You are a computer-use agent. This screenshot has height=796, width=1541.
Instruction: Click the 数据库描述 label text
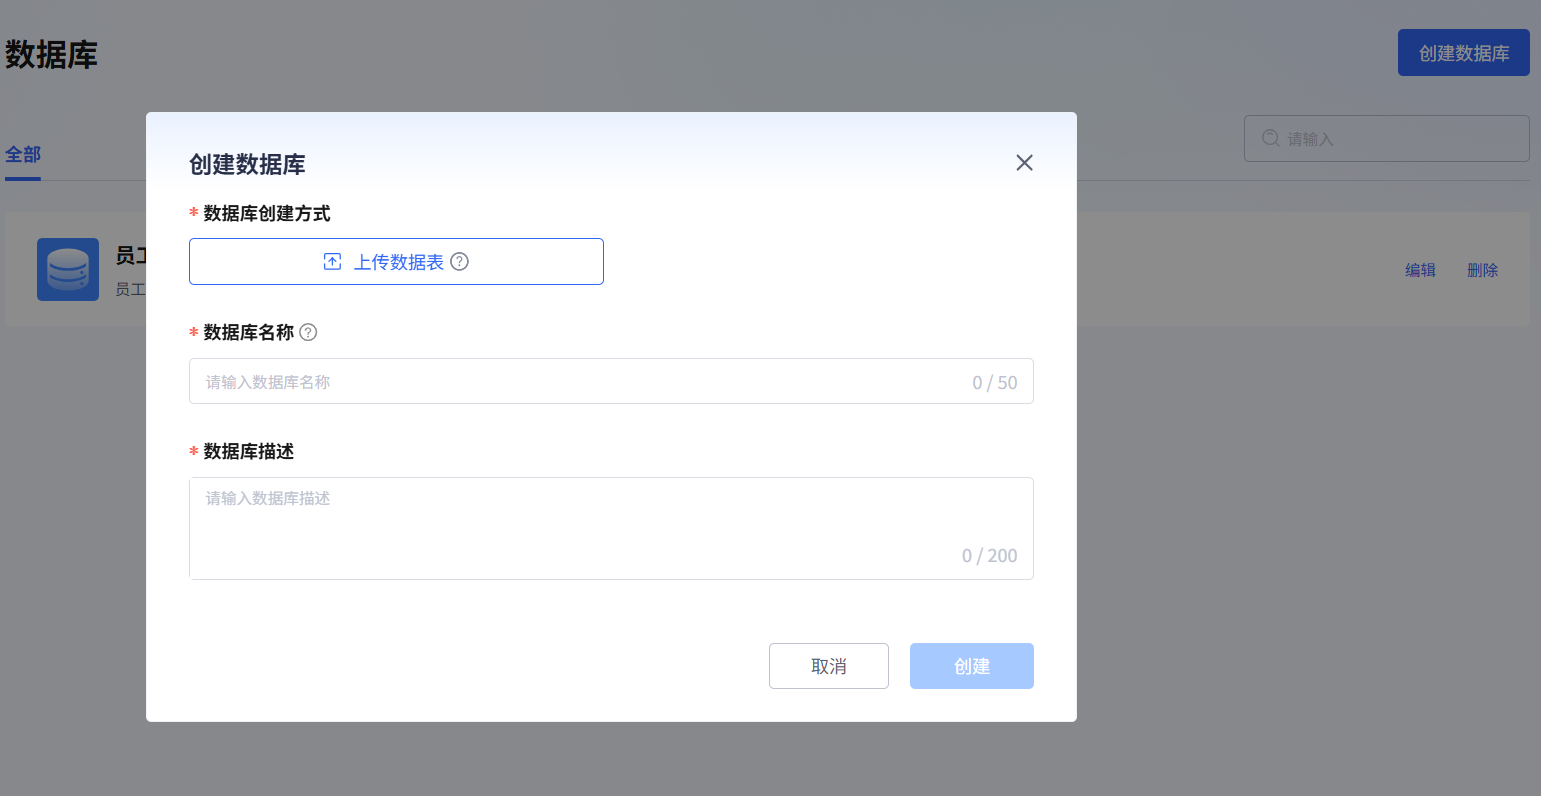click(x=249, y=451)
